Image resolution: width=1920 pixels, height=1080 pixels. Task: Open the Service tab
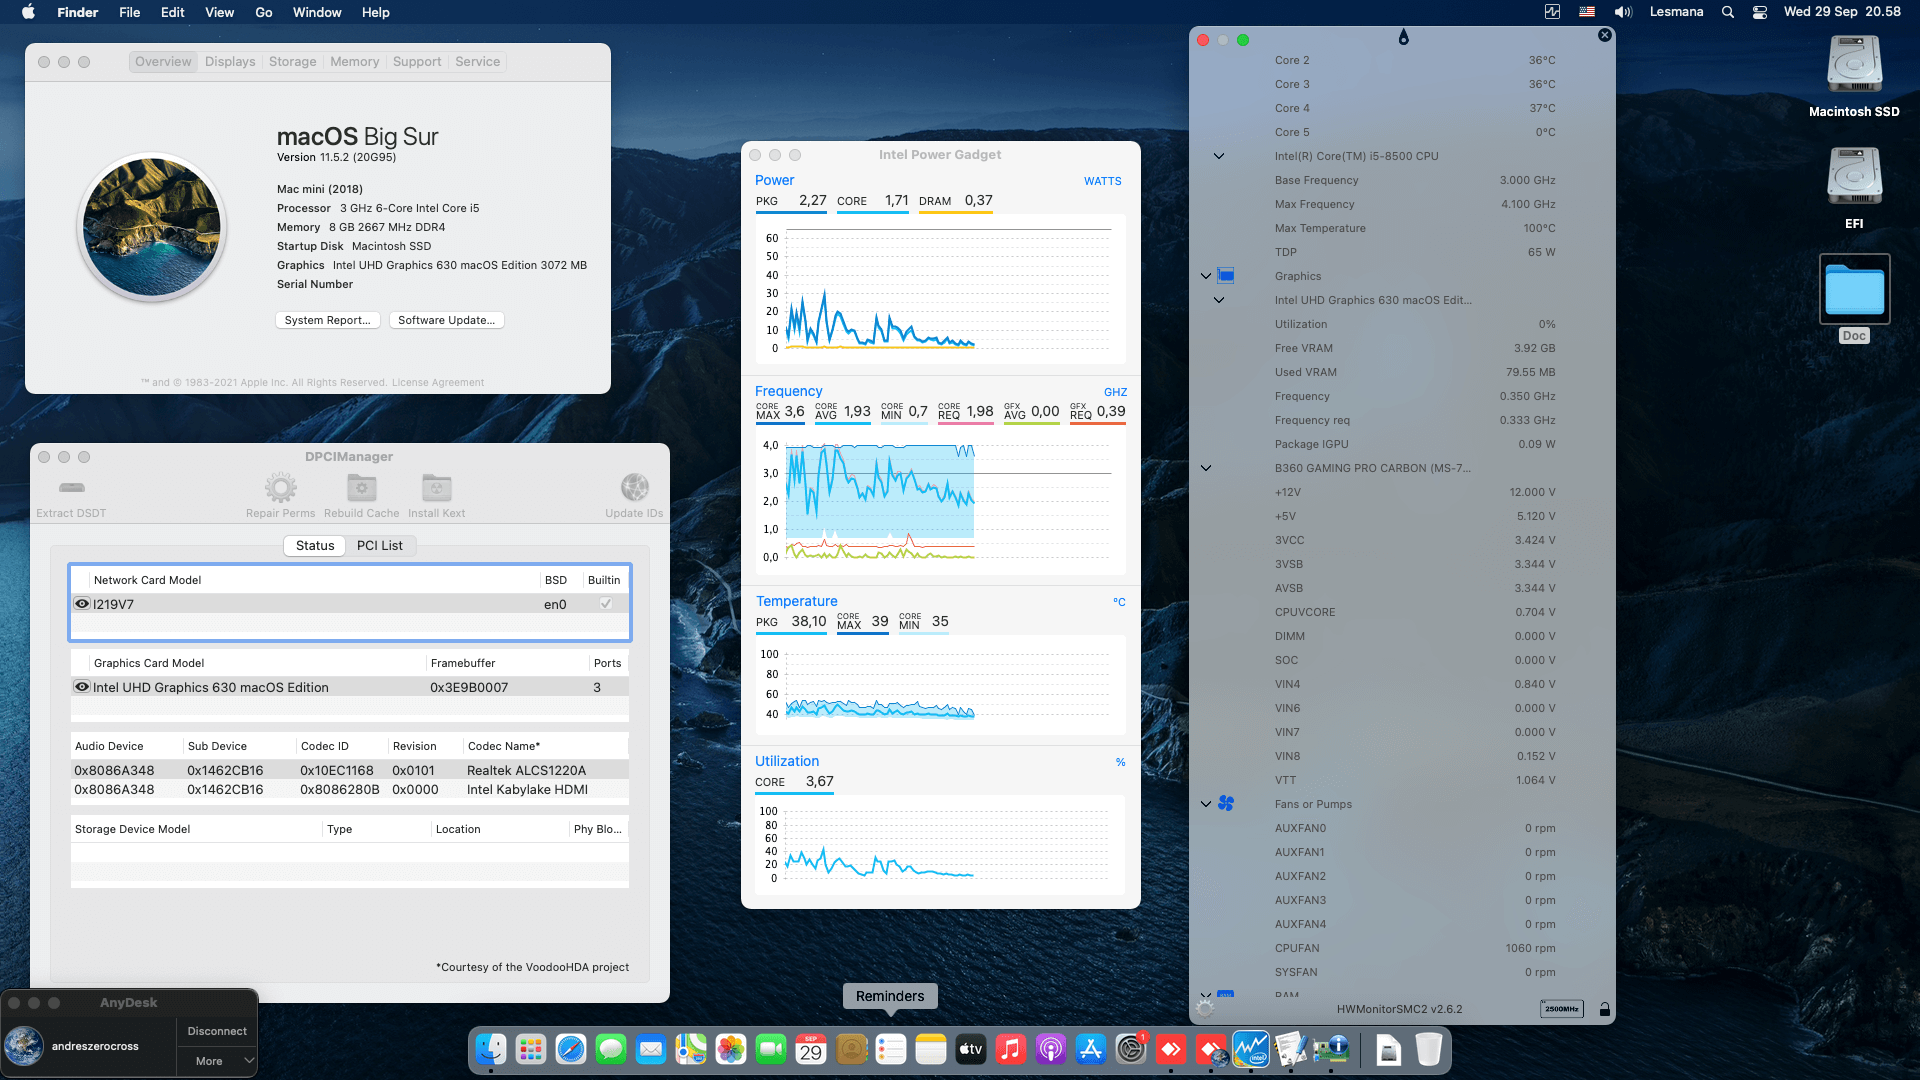point(477,62)
